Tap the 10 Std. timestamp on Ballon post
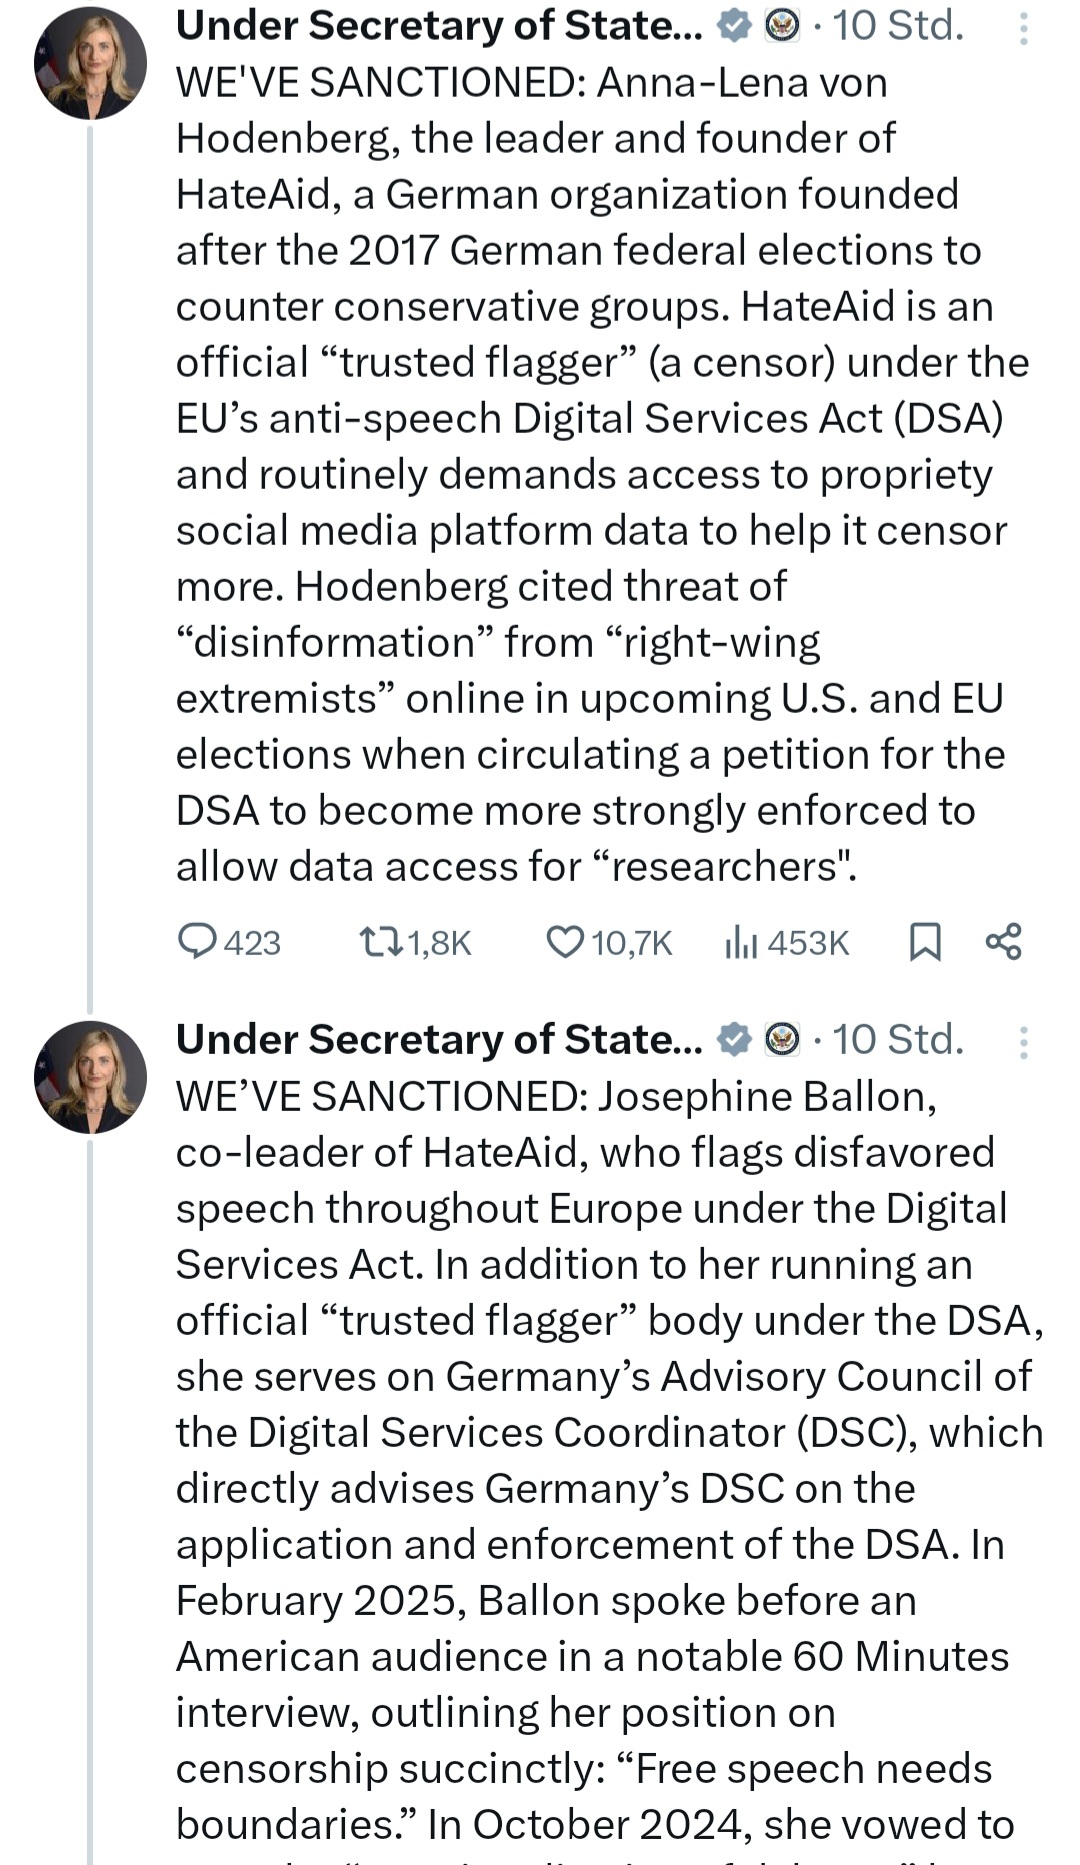This screenshot has height=1865, width=1080. [x=897, y=1041]
